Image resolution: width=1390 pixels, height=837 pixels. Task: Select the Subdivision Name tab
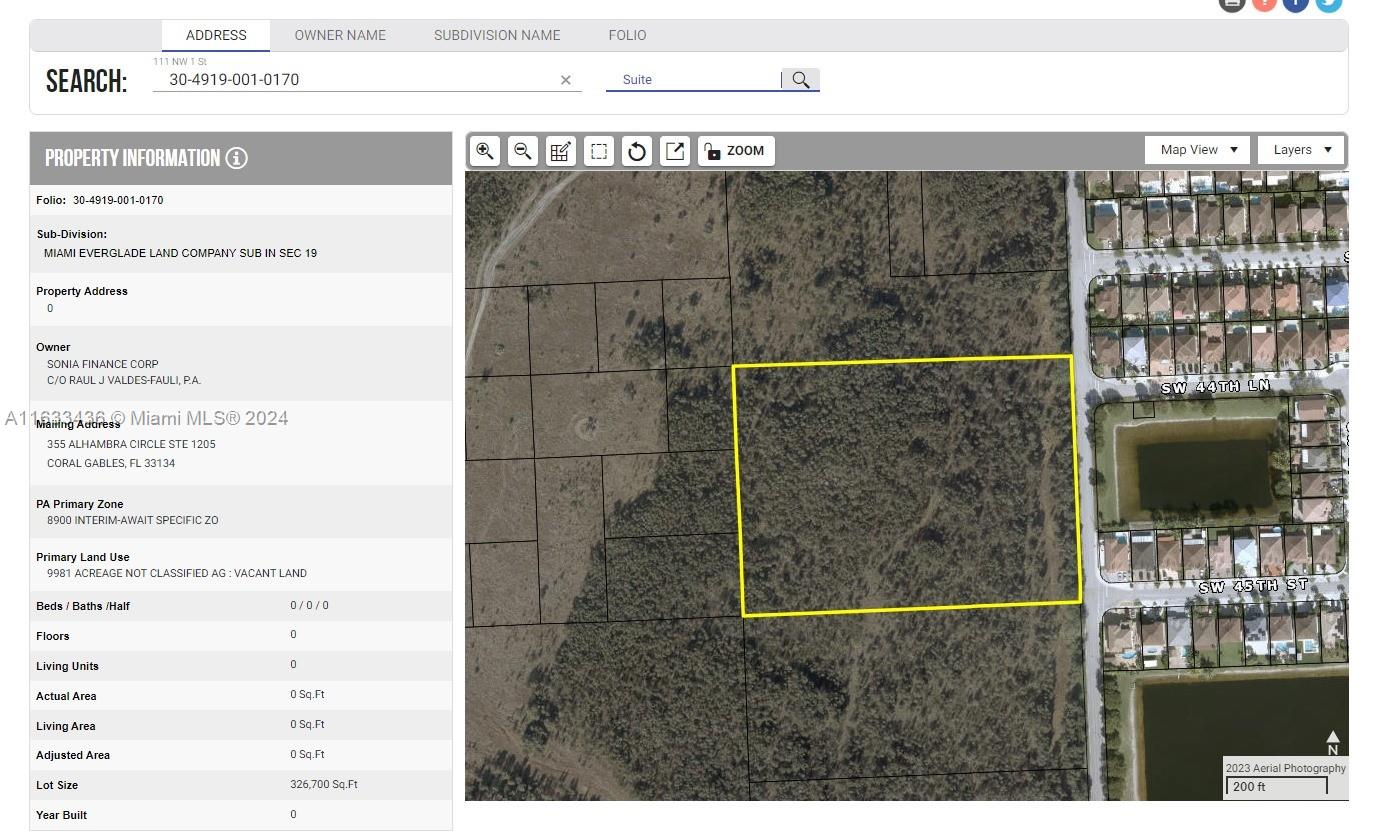click(497, 35)
